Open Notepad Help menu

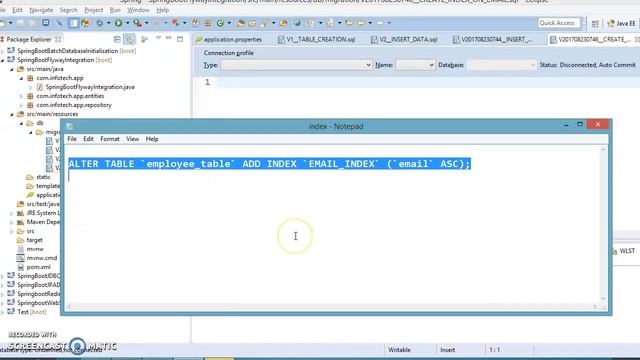point(152,139)
